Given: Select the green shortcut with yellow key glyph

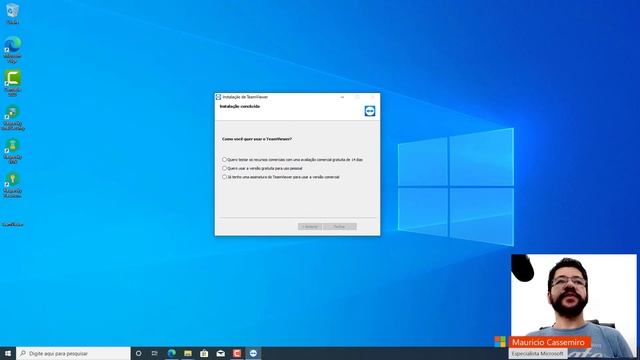Looking at the screenshot, I should point(13,184).
